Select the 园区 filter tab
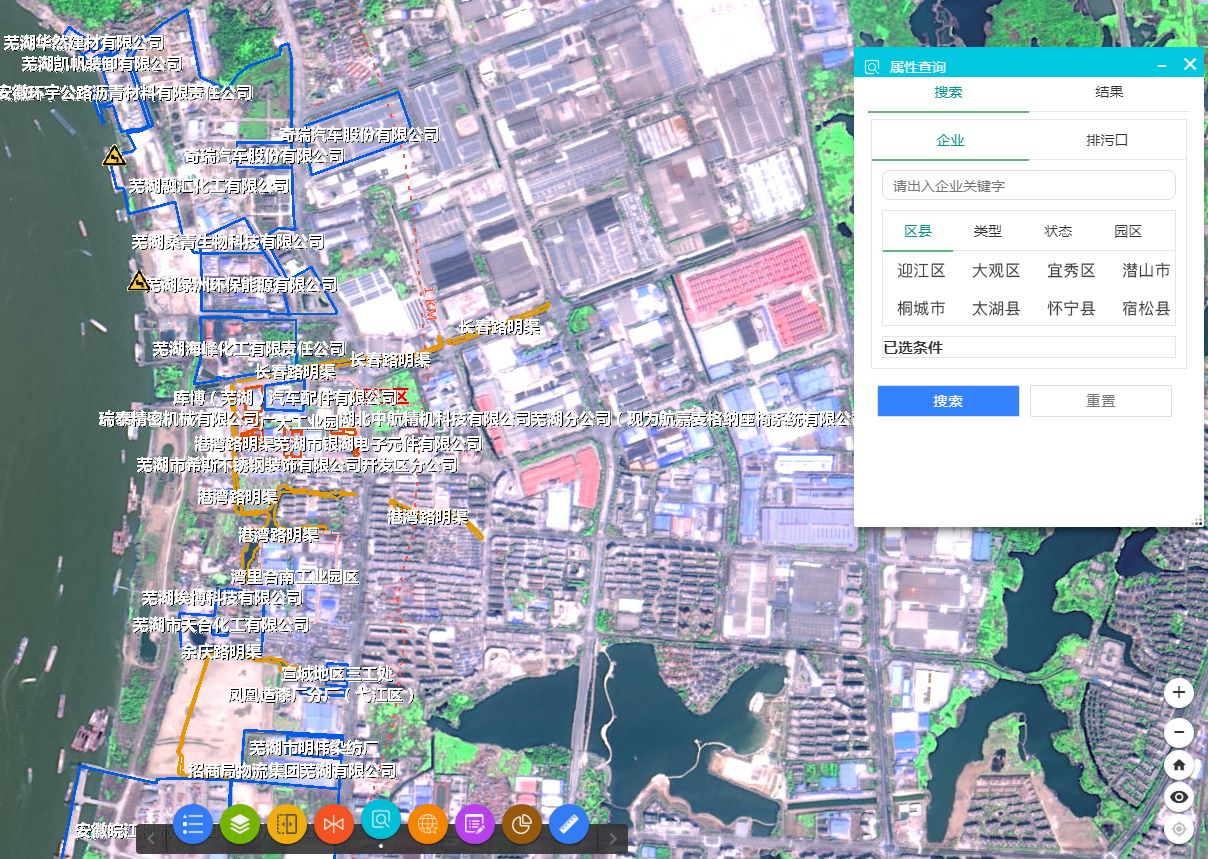This screenshot has height=859, width=1208. coord(1128,231)
